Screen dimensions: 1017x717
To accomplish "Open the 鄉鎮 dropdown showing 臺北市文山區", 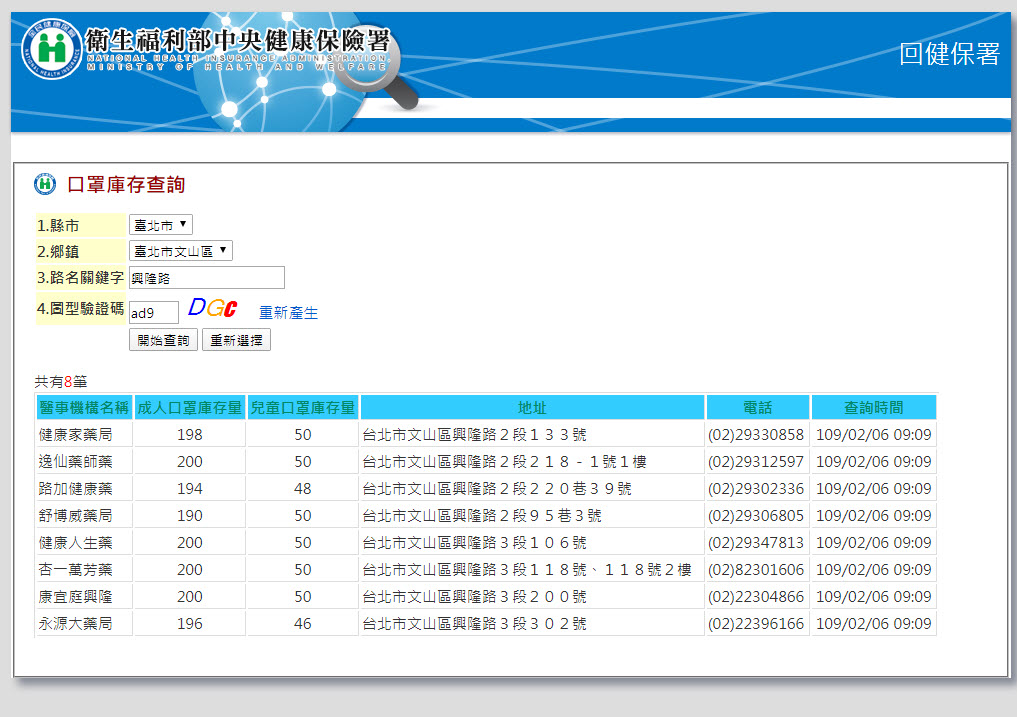I will click(181, 251).
